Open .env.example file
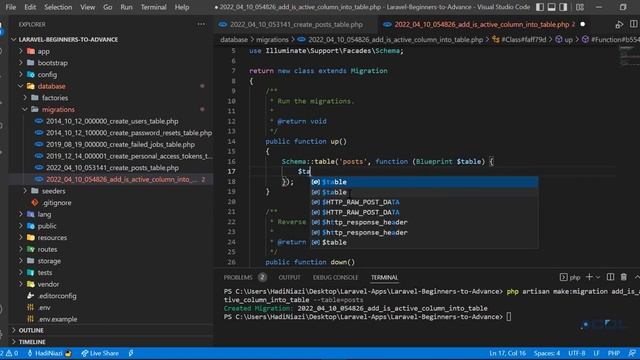 coord(57,319)
